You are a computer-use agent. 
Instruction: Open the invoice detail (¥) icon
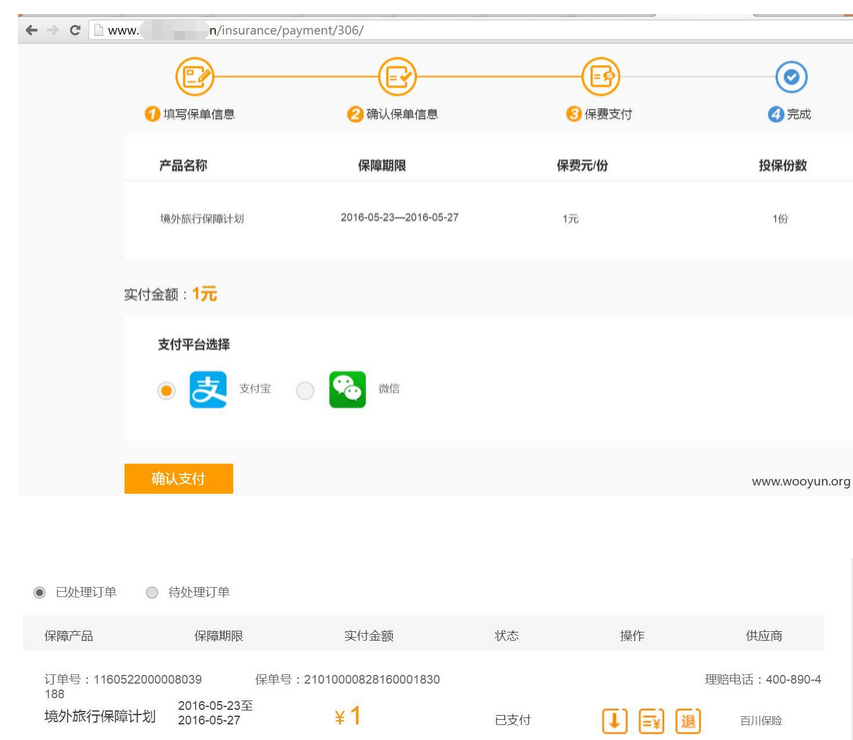click(651, 720)
